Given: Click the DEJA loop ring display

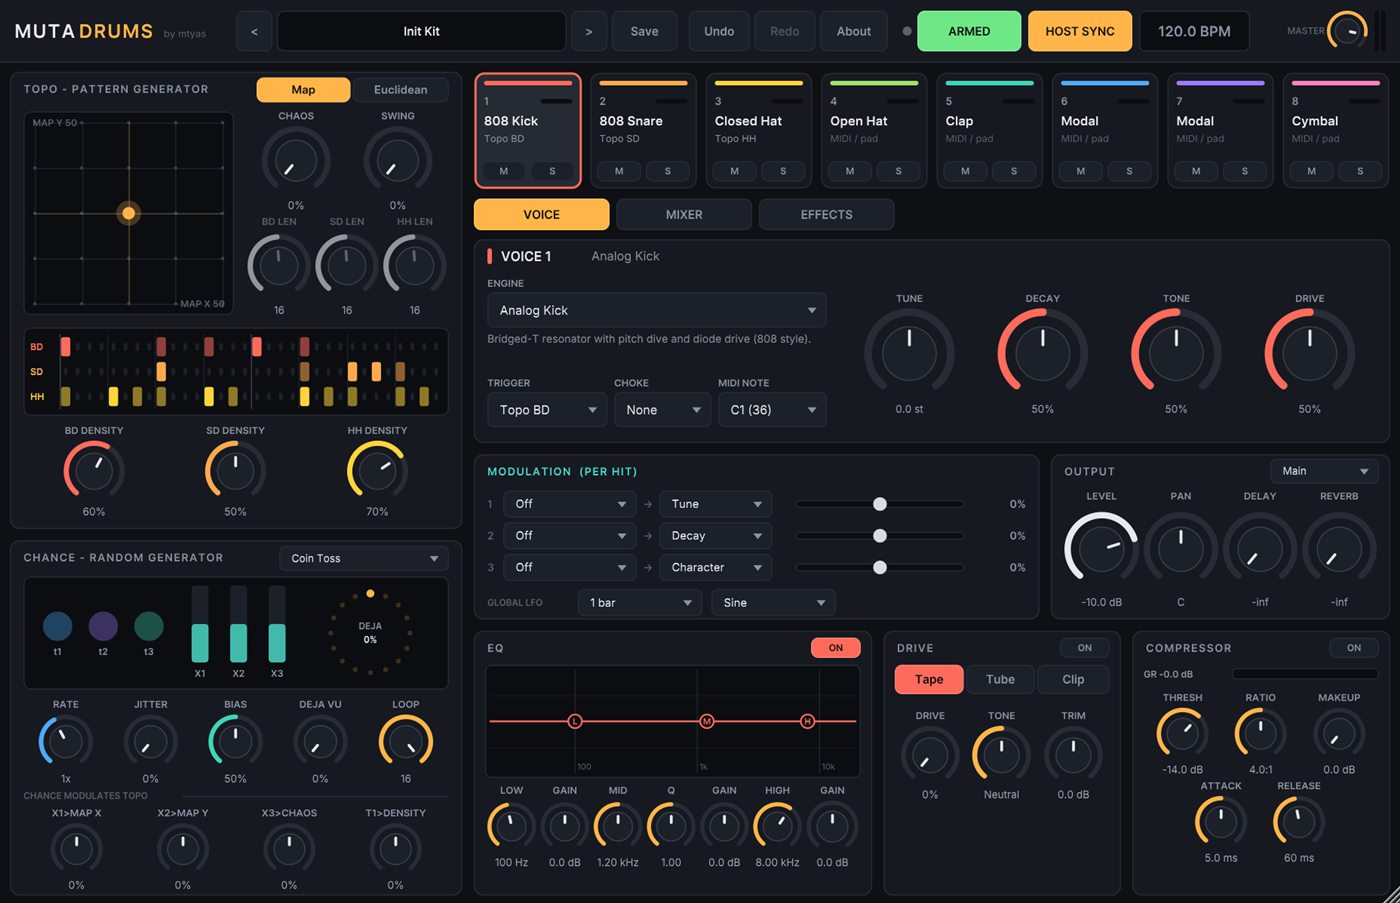Looking at the screenshot, I should [x=370, y=633].
